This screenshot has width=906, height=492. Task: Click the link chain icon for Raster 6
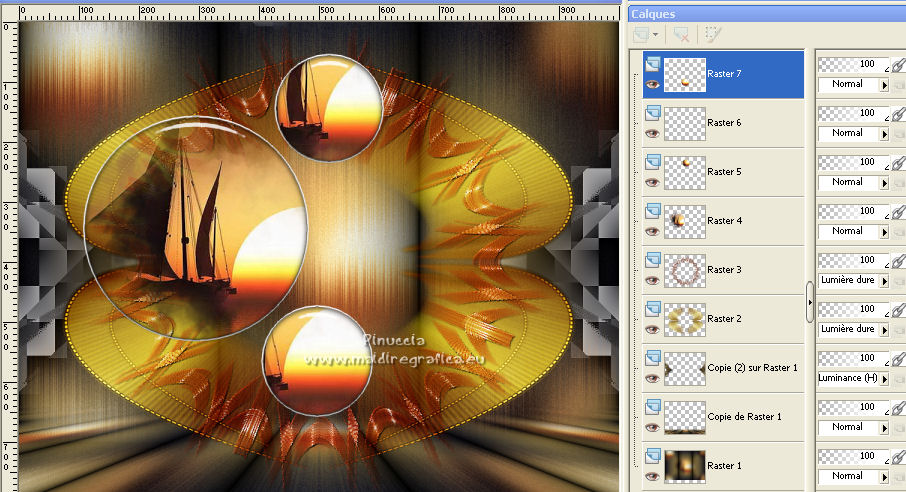pyautogui.click(x=898, y=114)
